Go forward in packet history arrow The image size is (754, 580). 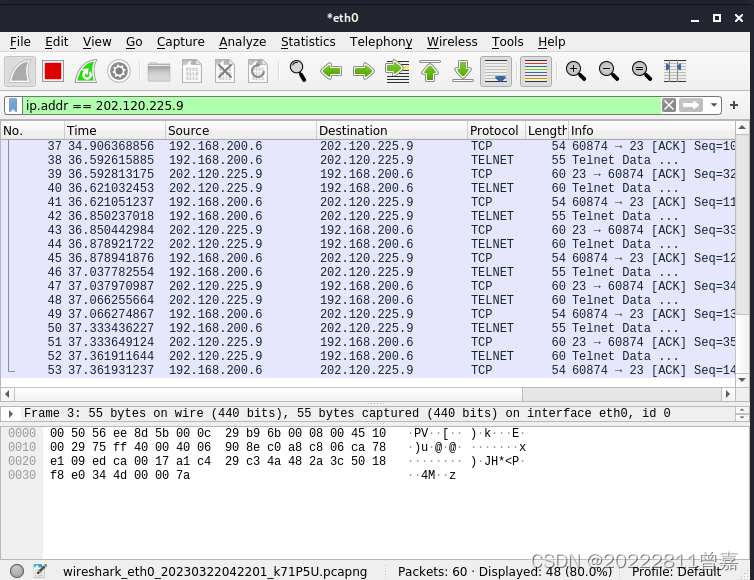pyautogui.click(x=364, y=71)
